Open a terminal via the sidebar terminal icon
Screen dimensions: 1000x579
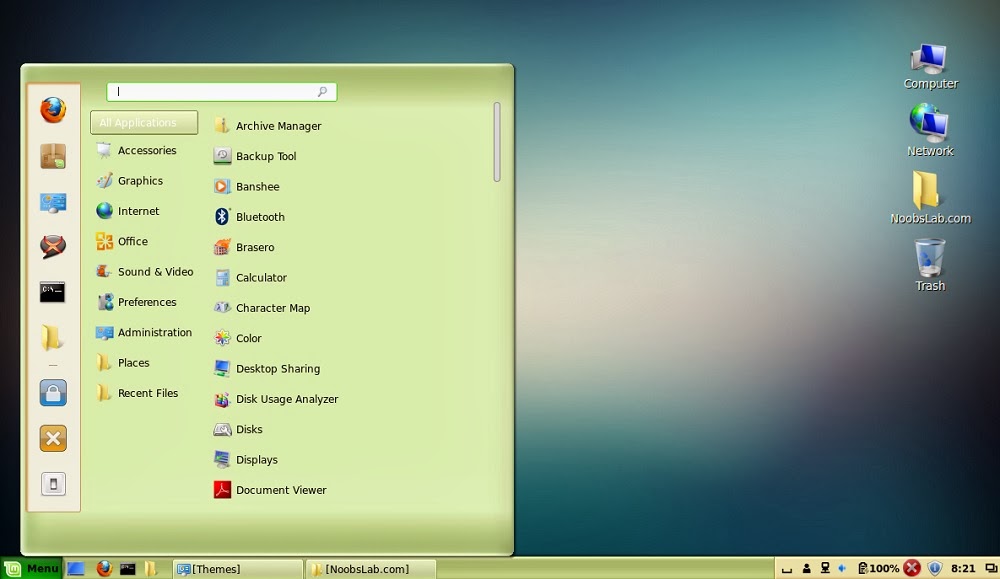[x=52, y=291]
